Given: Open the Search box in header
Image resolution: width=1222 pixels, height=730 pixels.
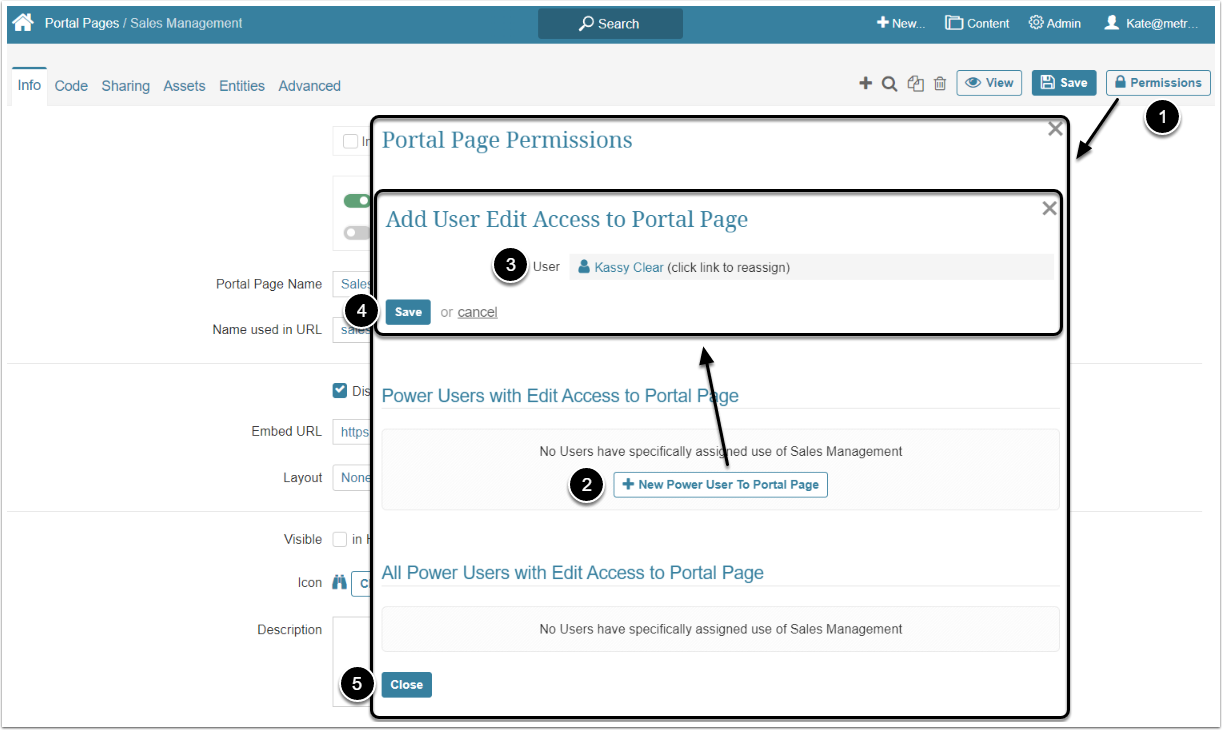Looking at the screenshot, I should point(610,24).
